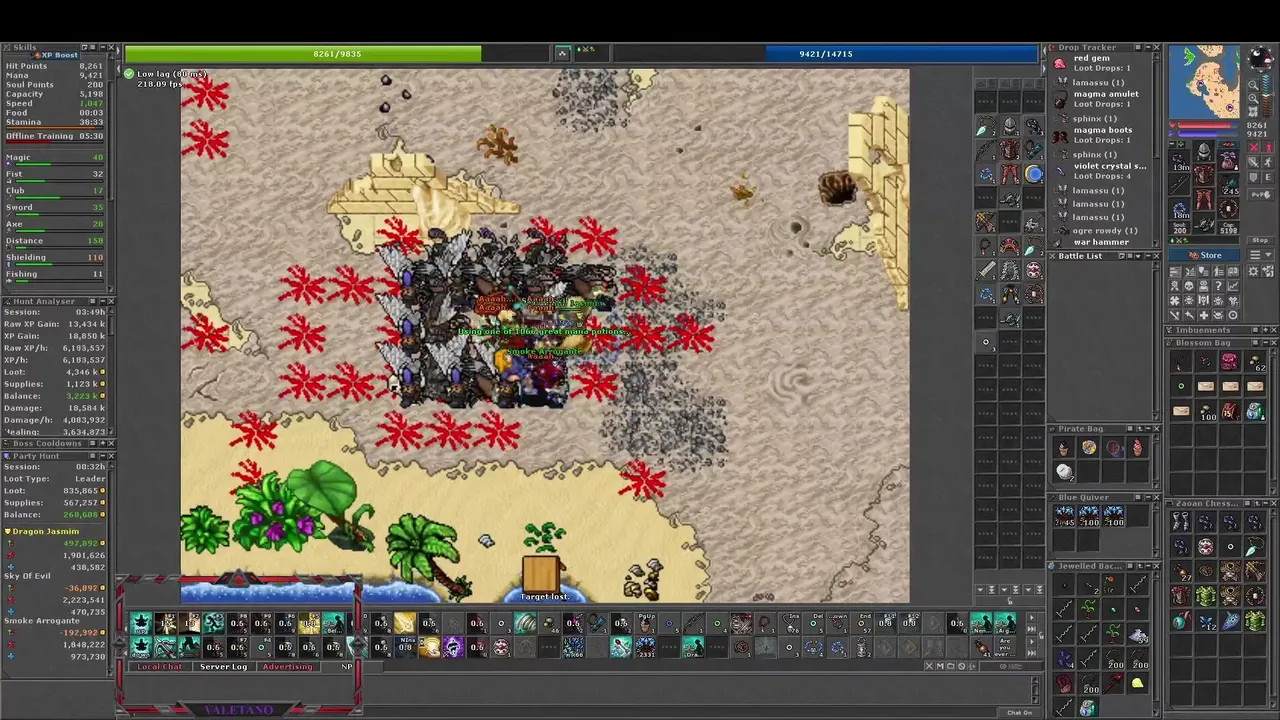Image resolution: width=1280 pixels, height=720 pixels.
Task: Switch to the Advertising tab
Action: tap(287, 666)
